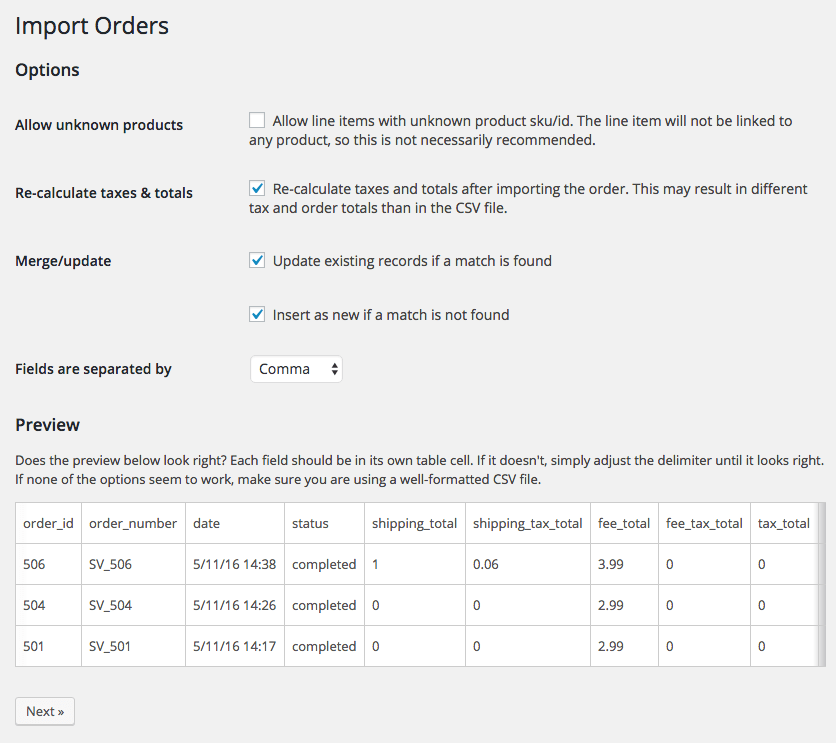Select the tax_total column header
Viewport: 836px width, 743px height.
pyautogui.click(x=784, y=523)
